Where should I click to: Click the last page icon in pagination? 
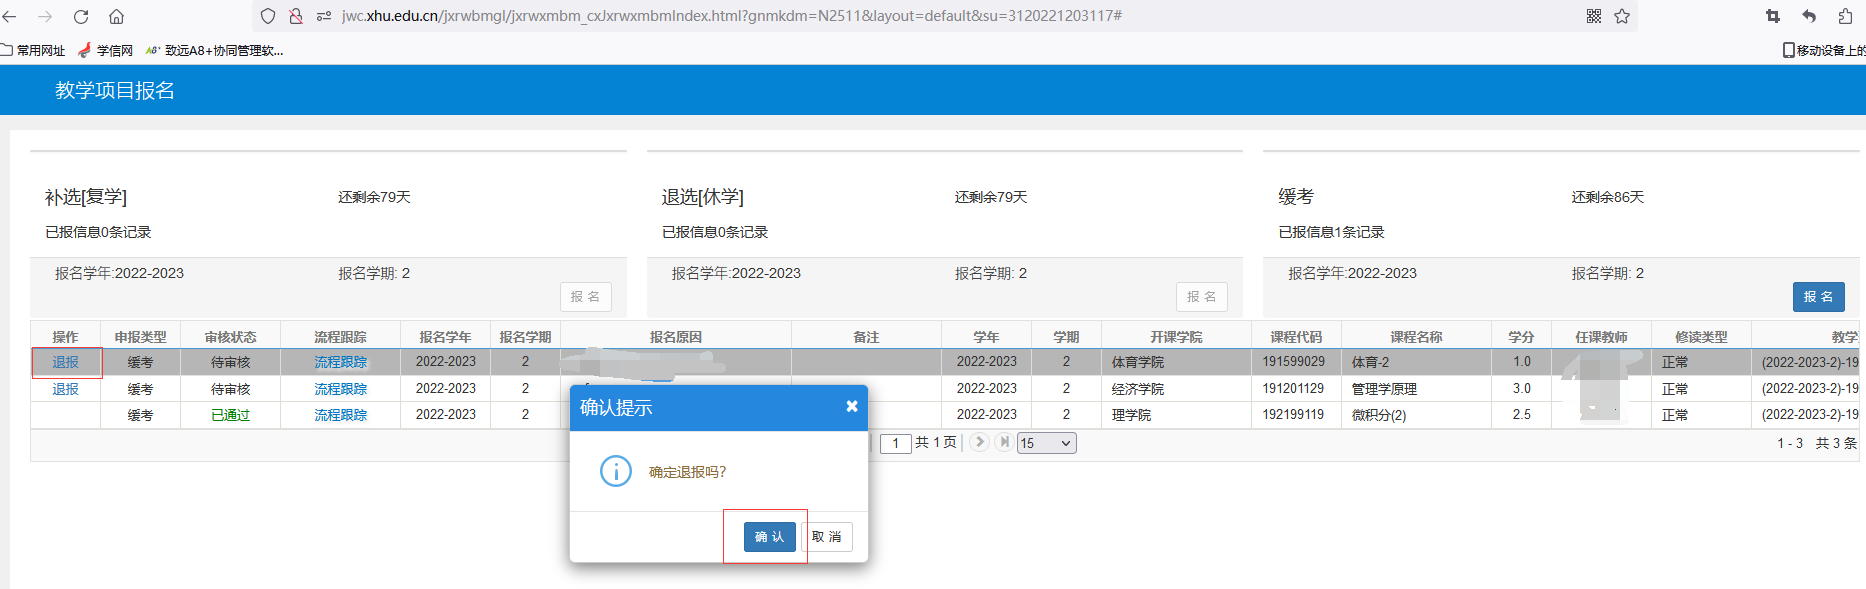(1004, 442)
